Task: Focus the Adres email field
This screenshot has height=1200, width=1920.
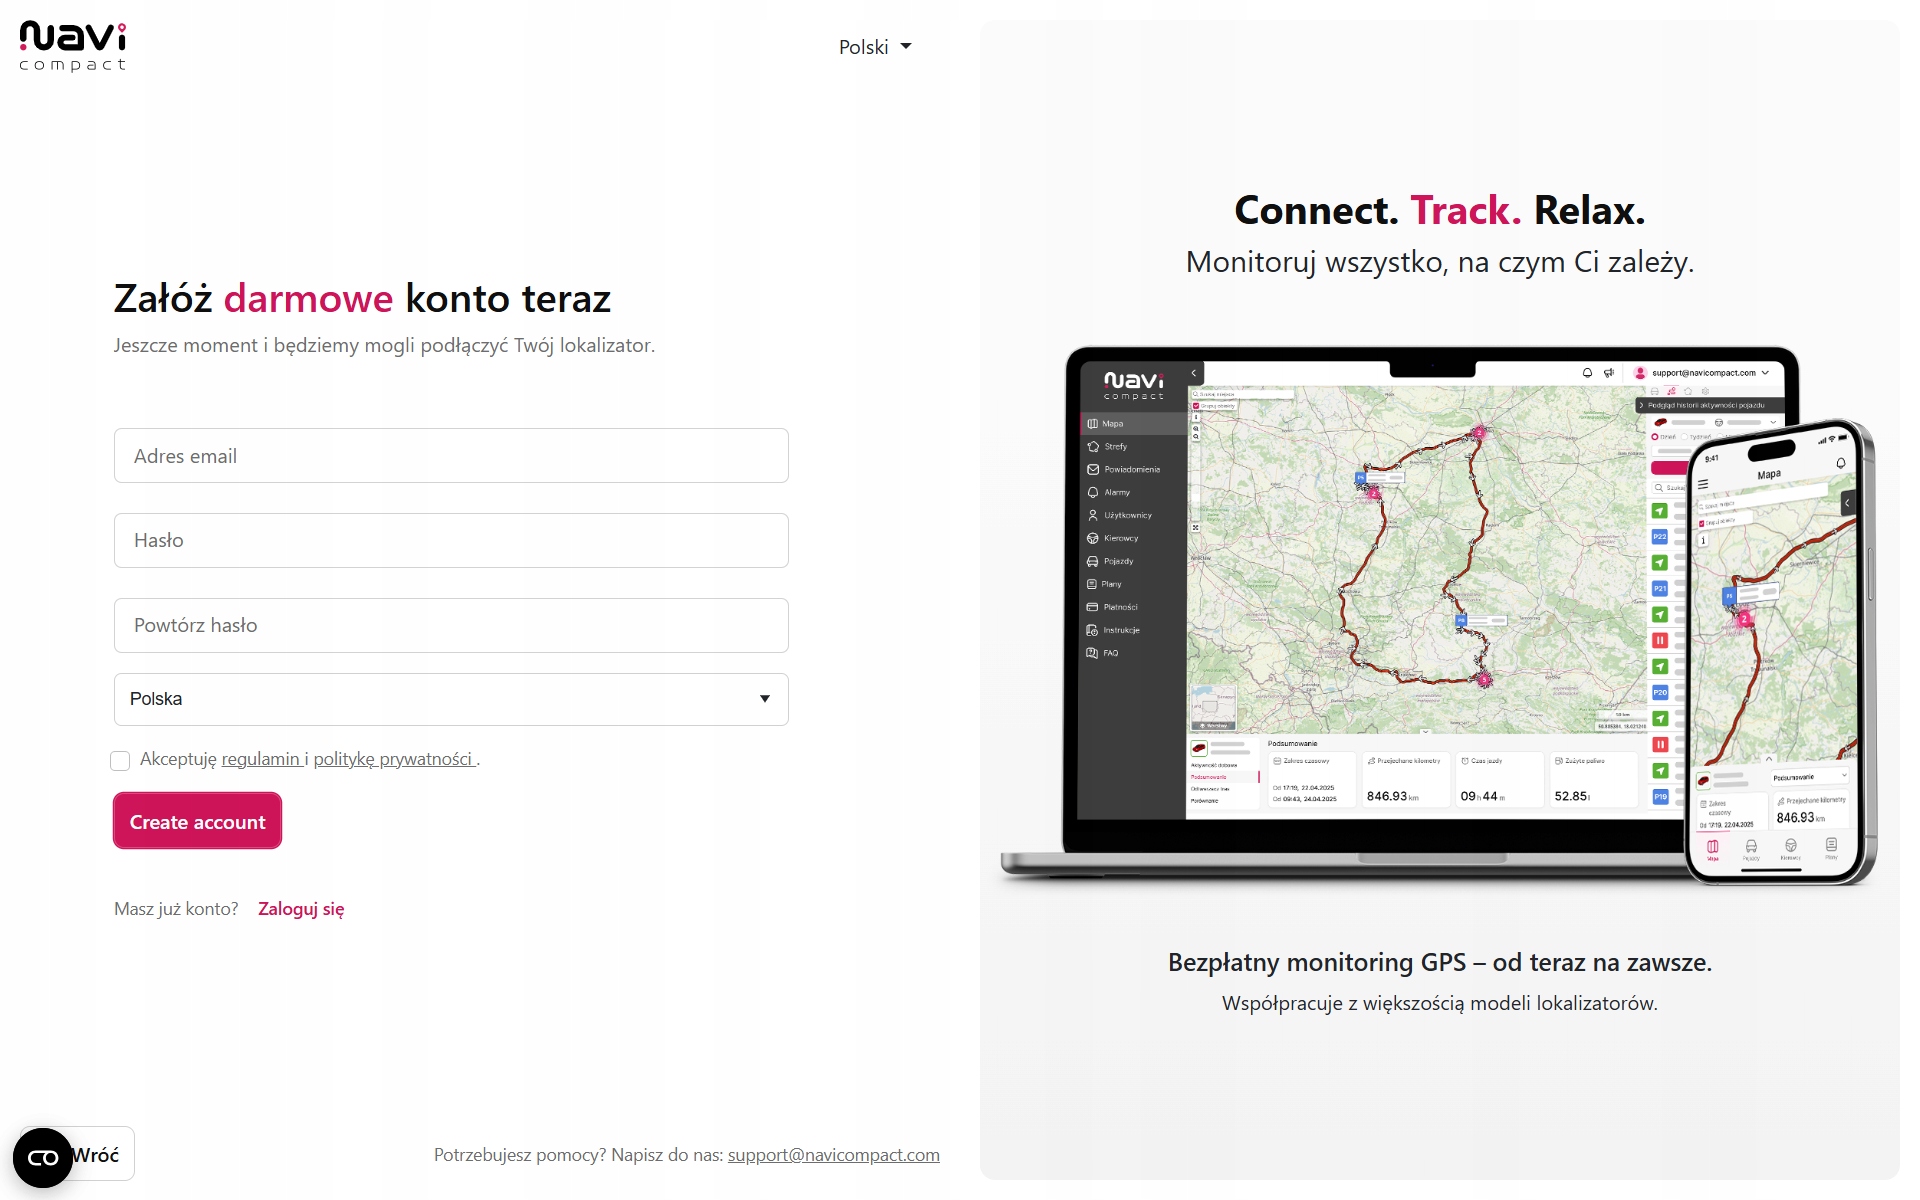Action: point(451,456)
